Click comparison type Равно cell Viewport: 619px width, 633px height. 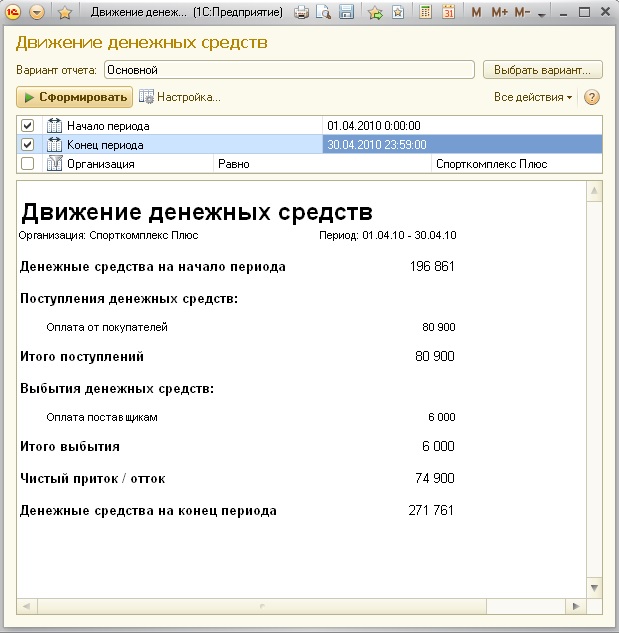tap(322, 164)
